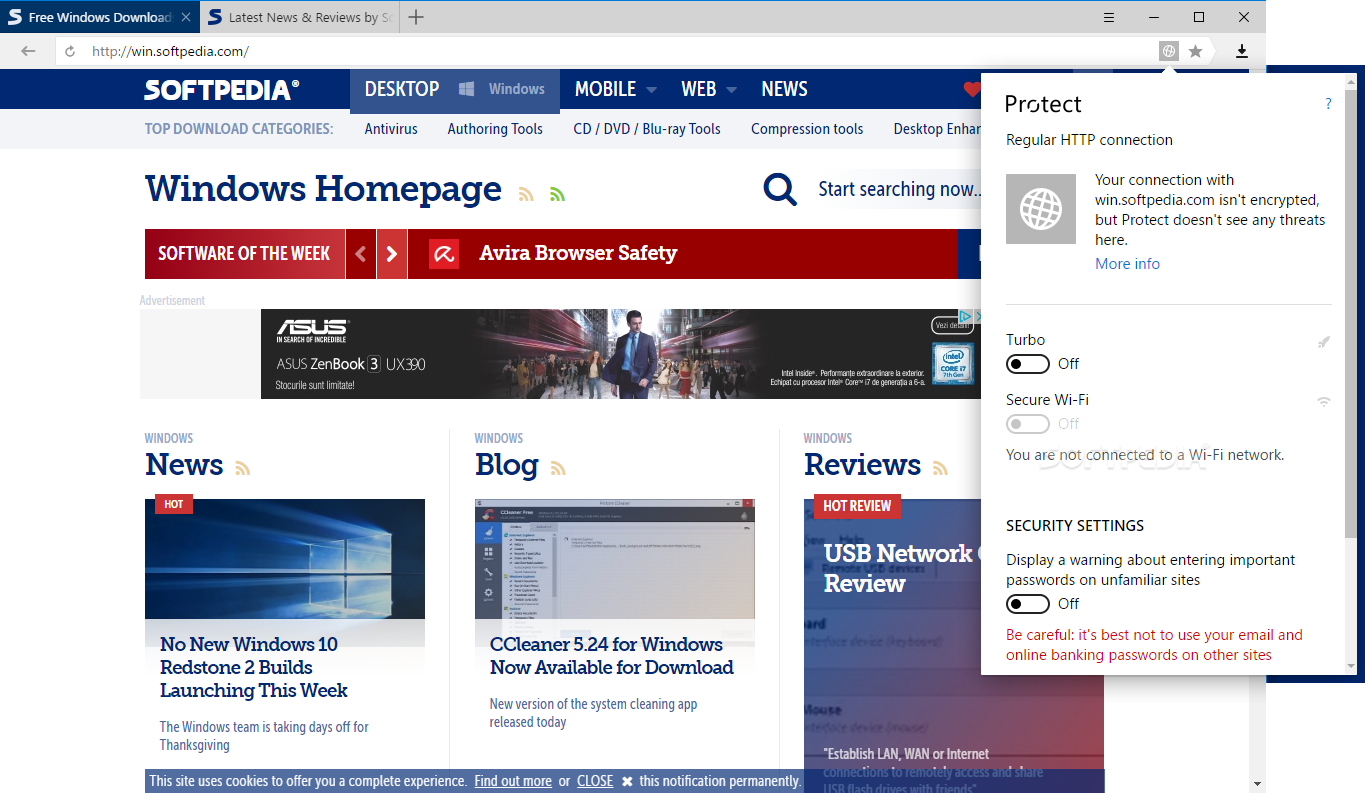Expand the WEB dropdown arrow
Image resolution: width=1365 pixels, height=793 pixels.
731,90
